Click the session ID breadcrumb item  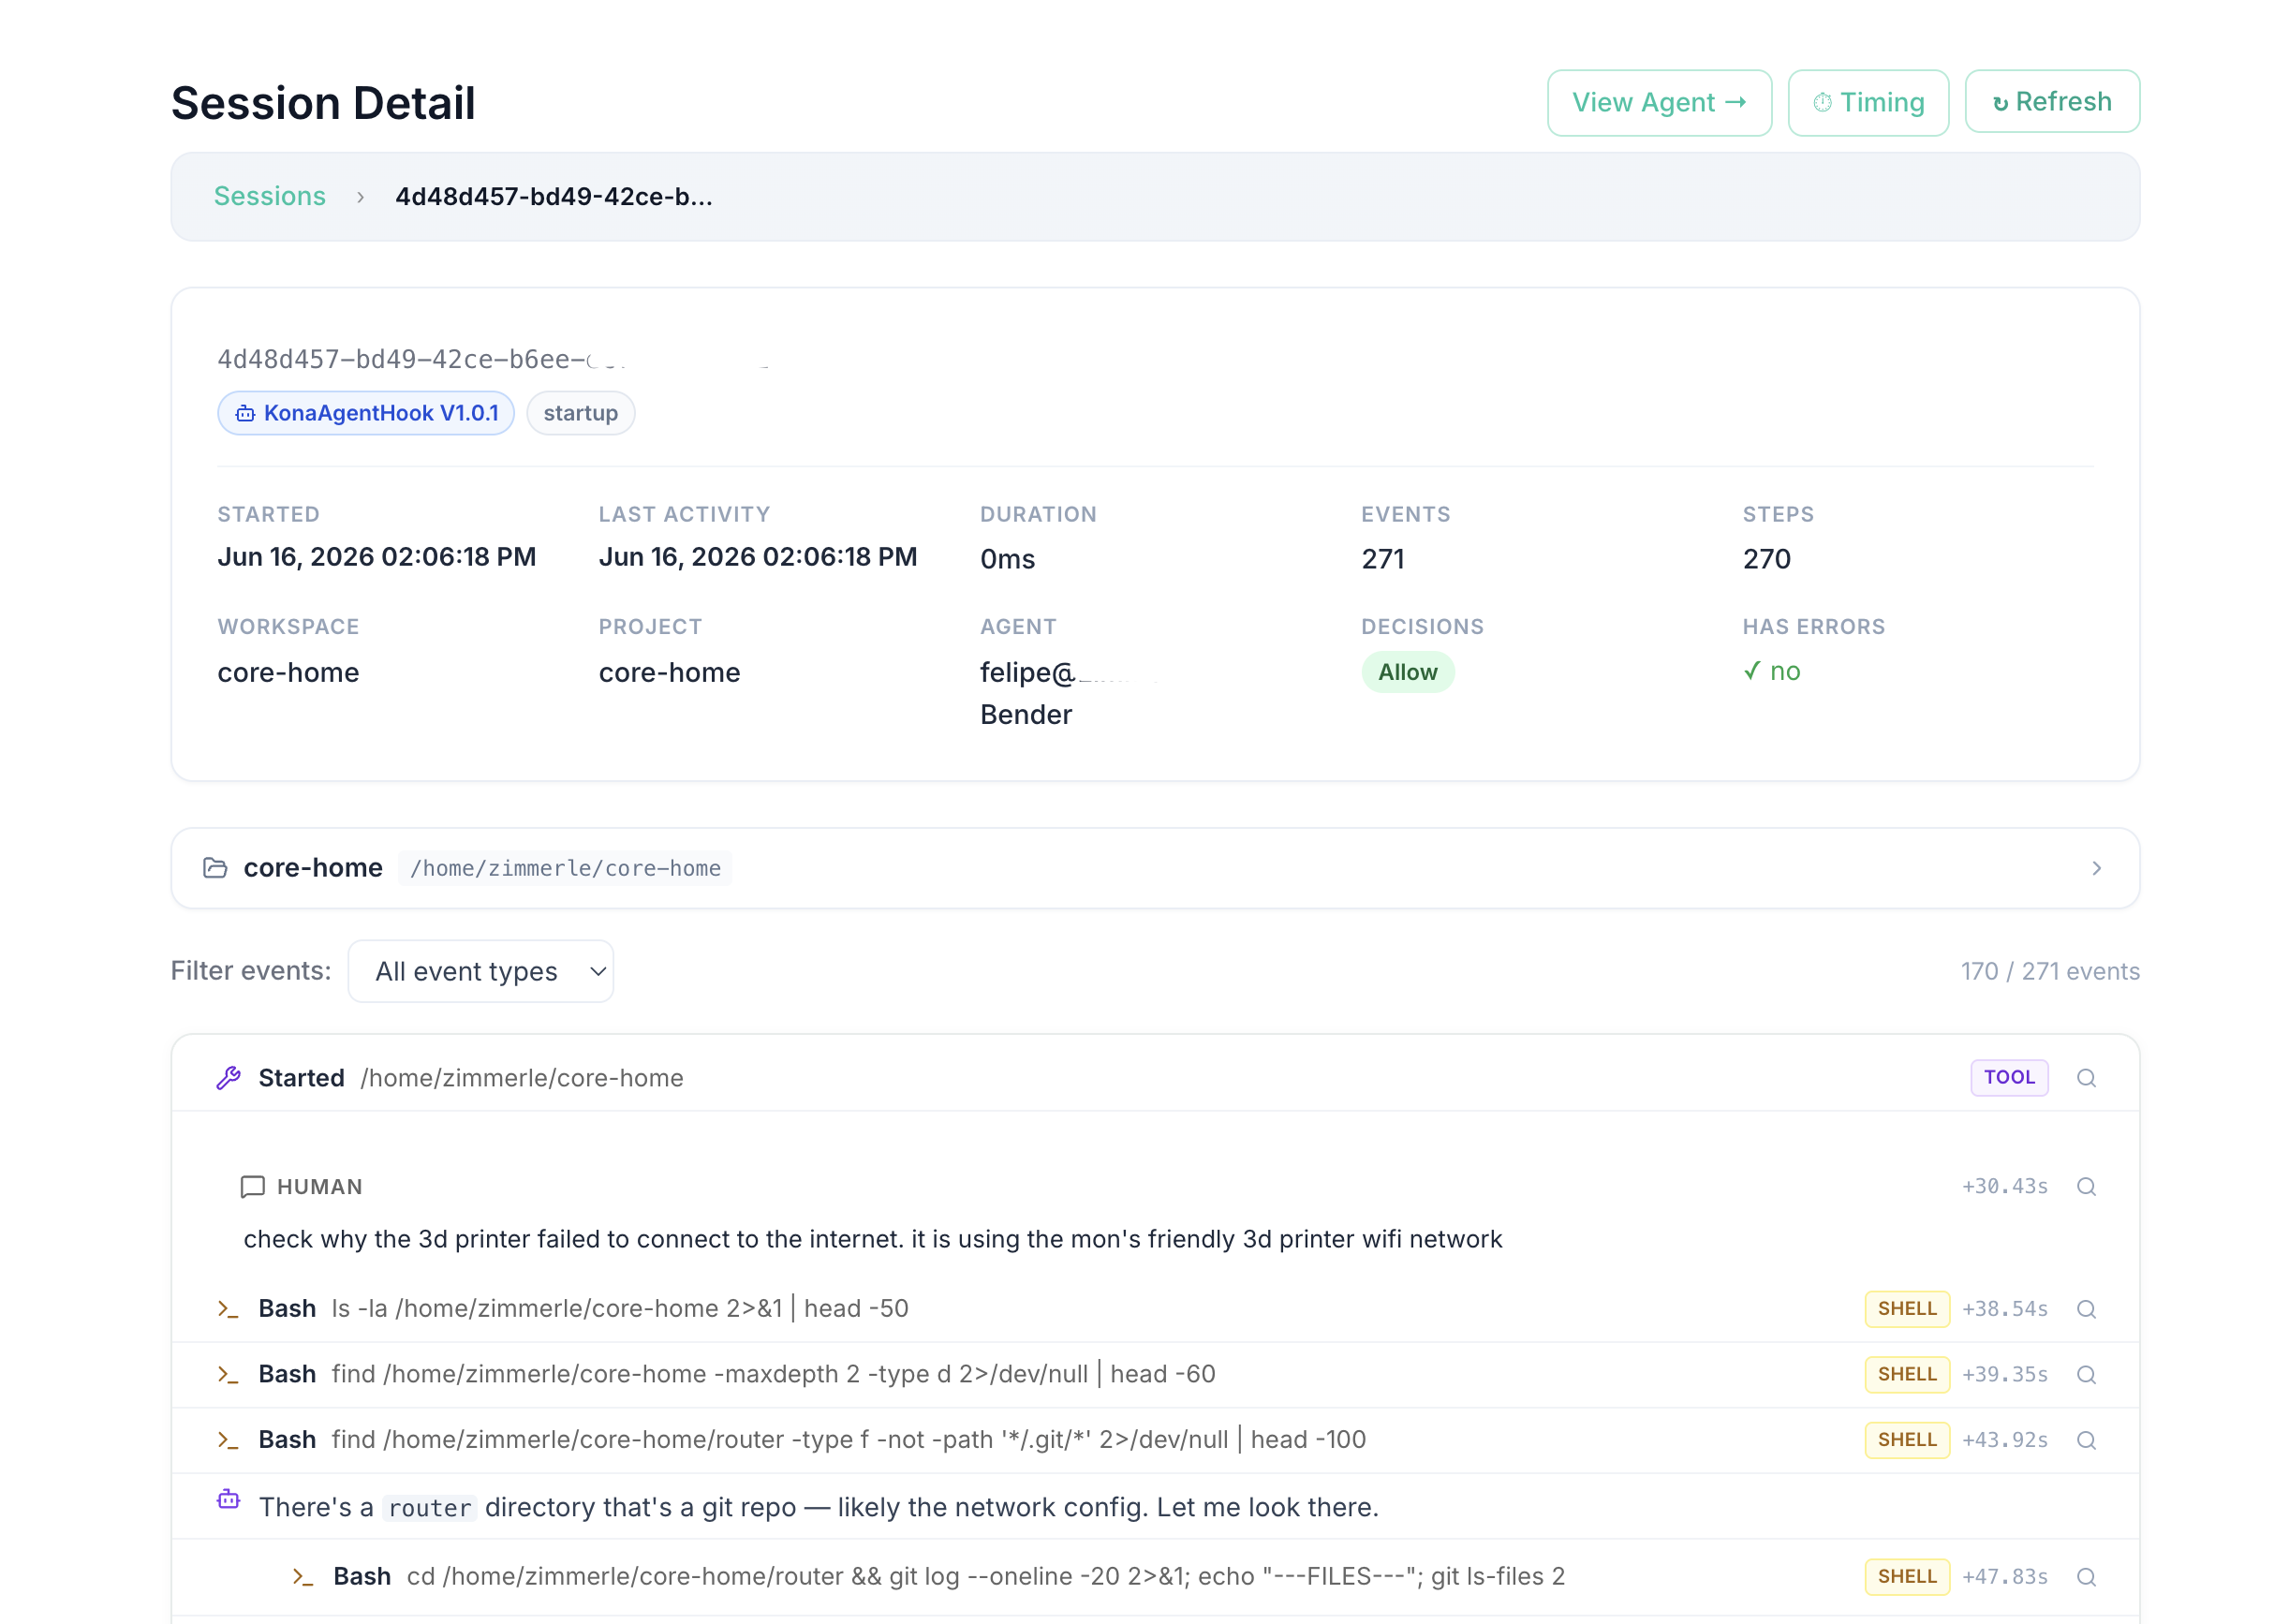click(x=554, y=196)
